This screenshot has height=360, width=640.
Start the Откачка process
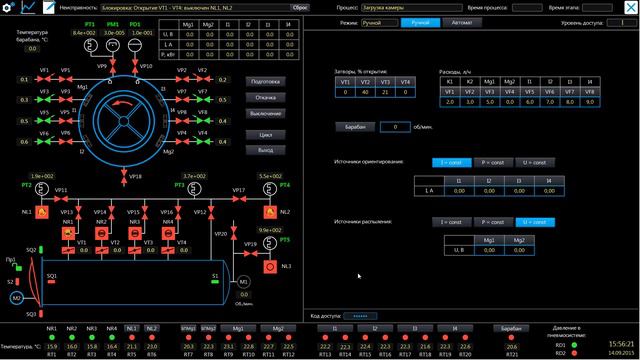265,98
